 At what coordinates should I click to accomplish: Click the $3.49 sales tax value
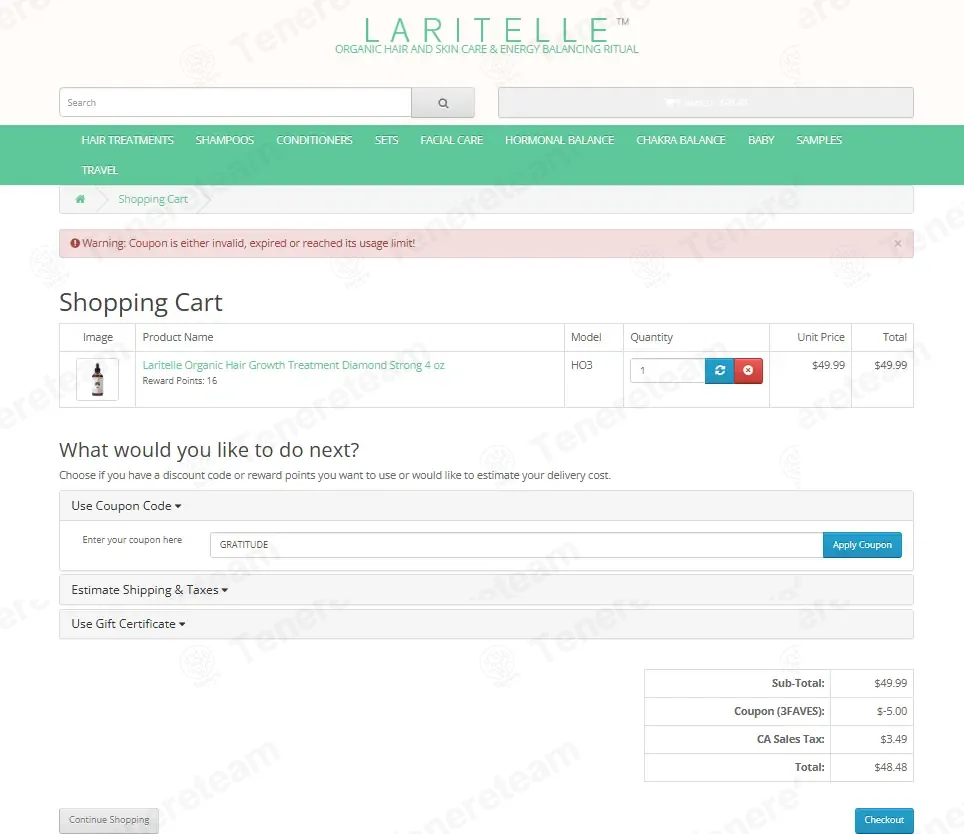[893, 739]
